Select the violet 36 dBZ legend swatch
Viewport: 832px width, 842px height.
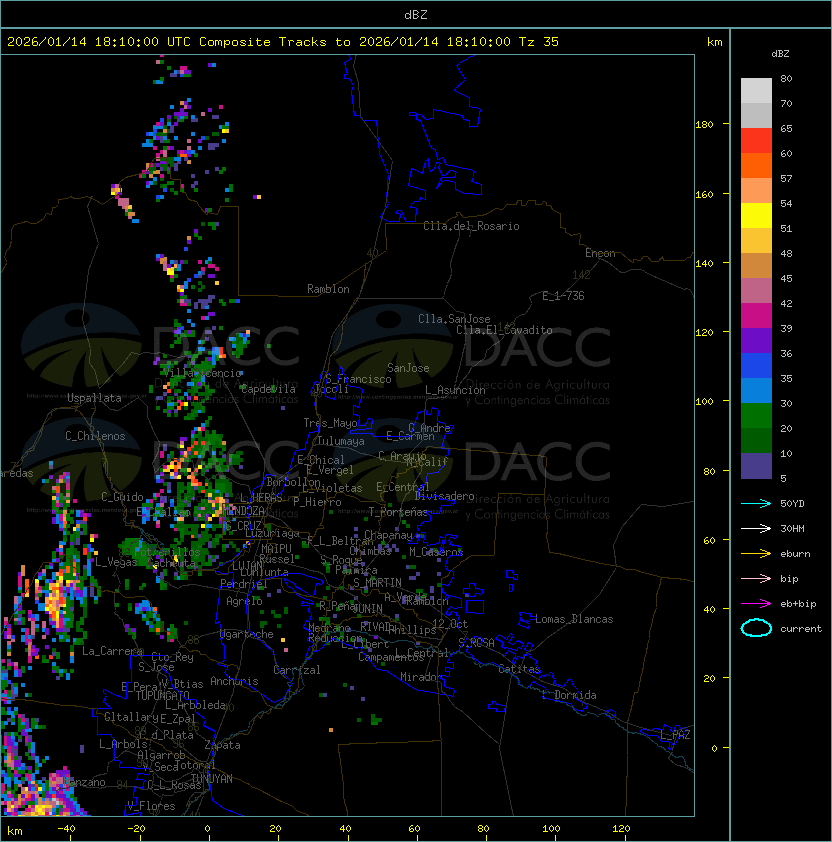click(x=756, y=340)
